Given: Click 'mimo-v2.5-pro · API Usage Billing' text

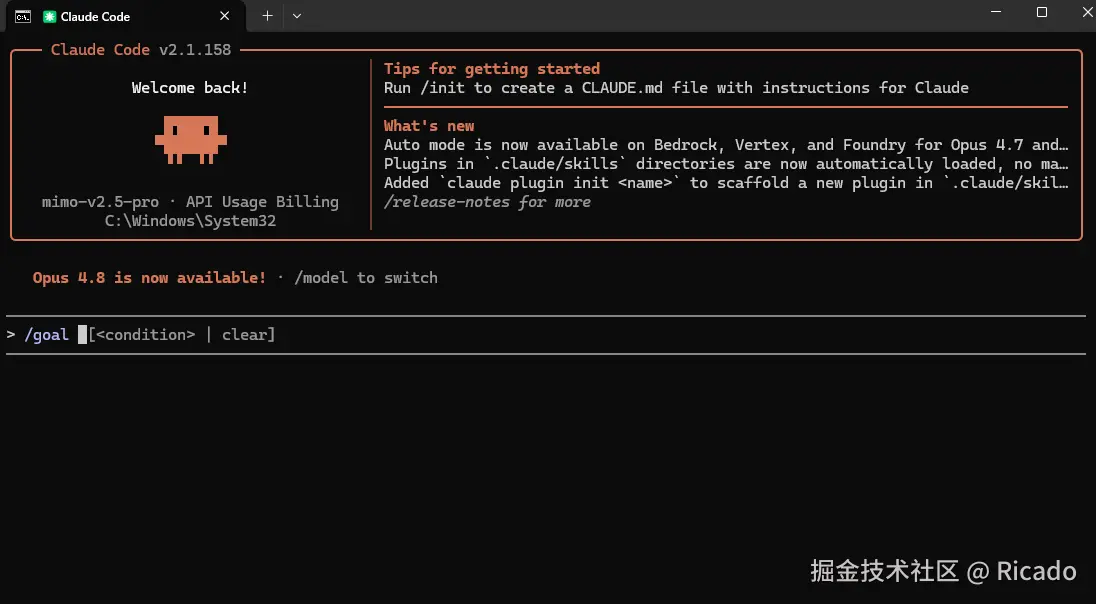Looking at the screenshot, I should pyautogui.click(x=190, y=202).
